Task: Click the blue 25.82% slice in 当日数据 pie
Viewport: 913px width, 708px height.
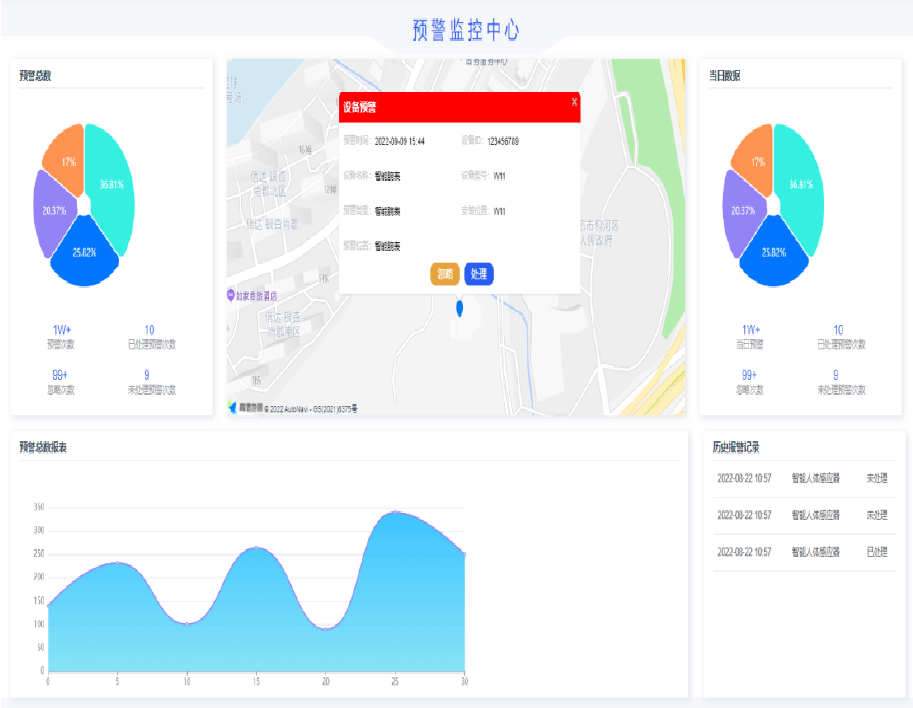Action: pos(774,255)
